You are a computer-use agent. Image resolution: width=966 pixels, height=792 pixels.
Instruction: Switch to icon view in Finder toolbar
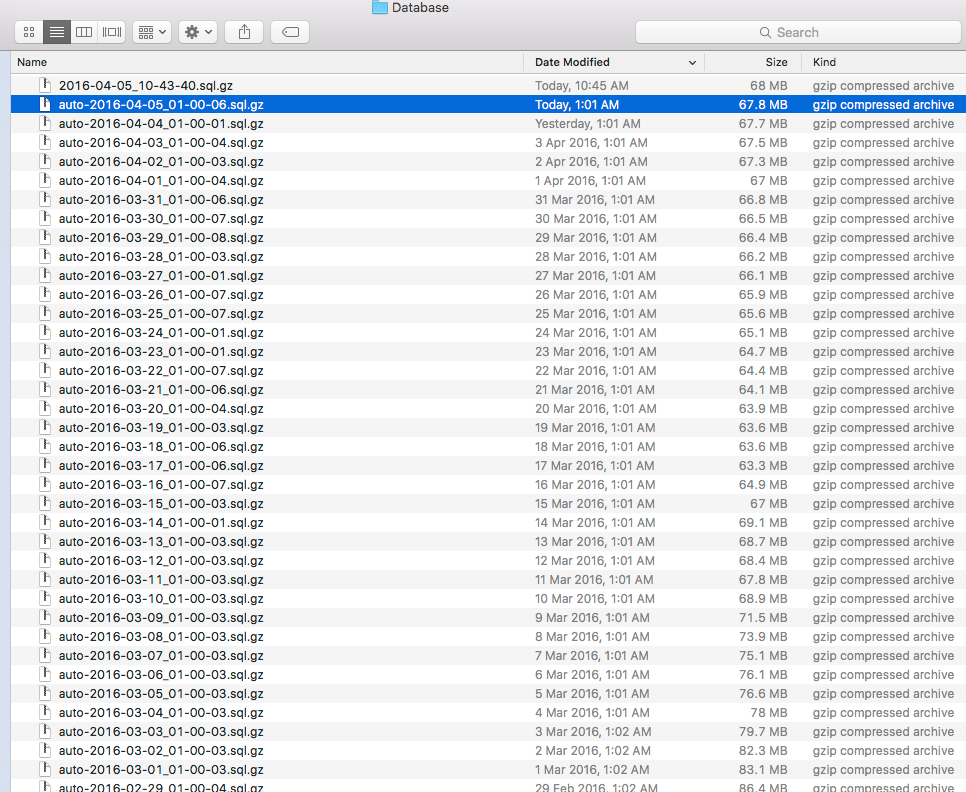coord(29,32)
